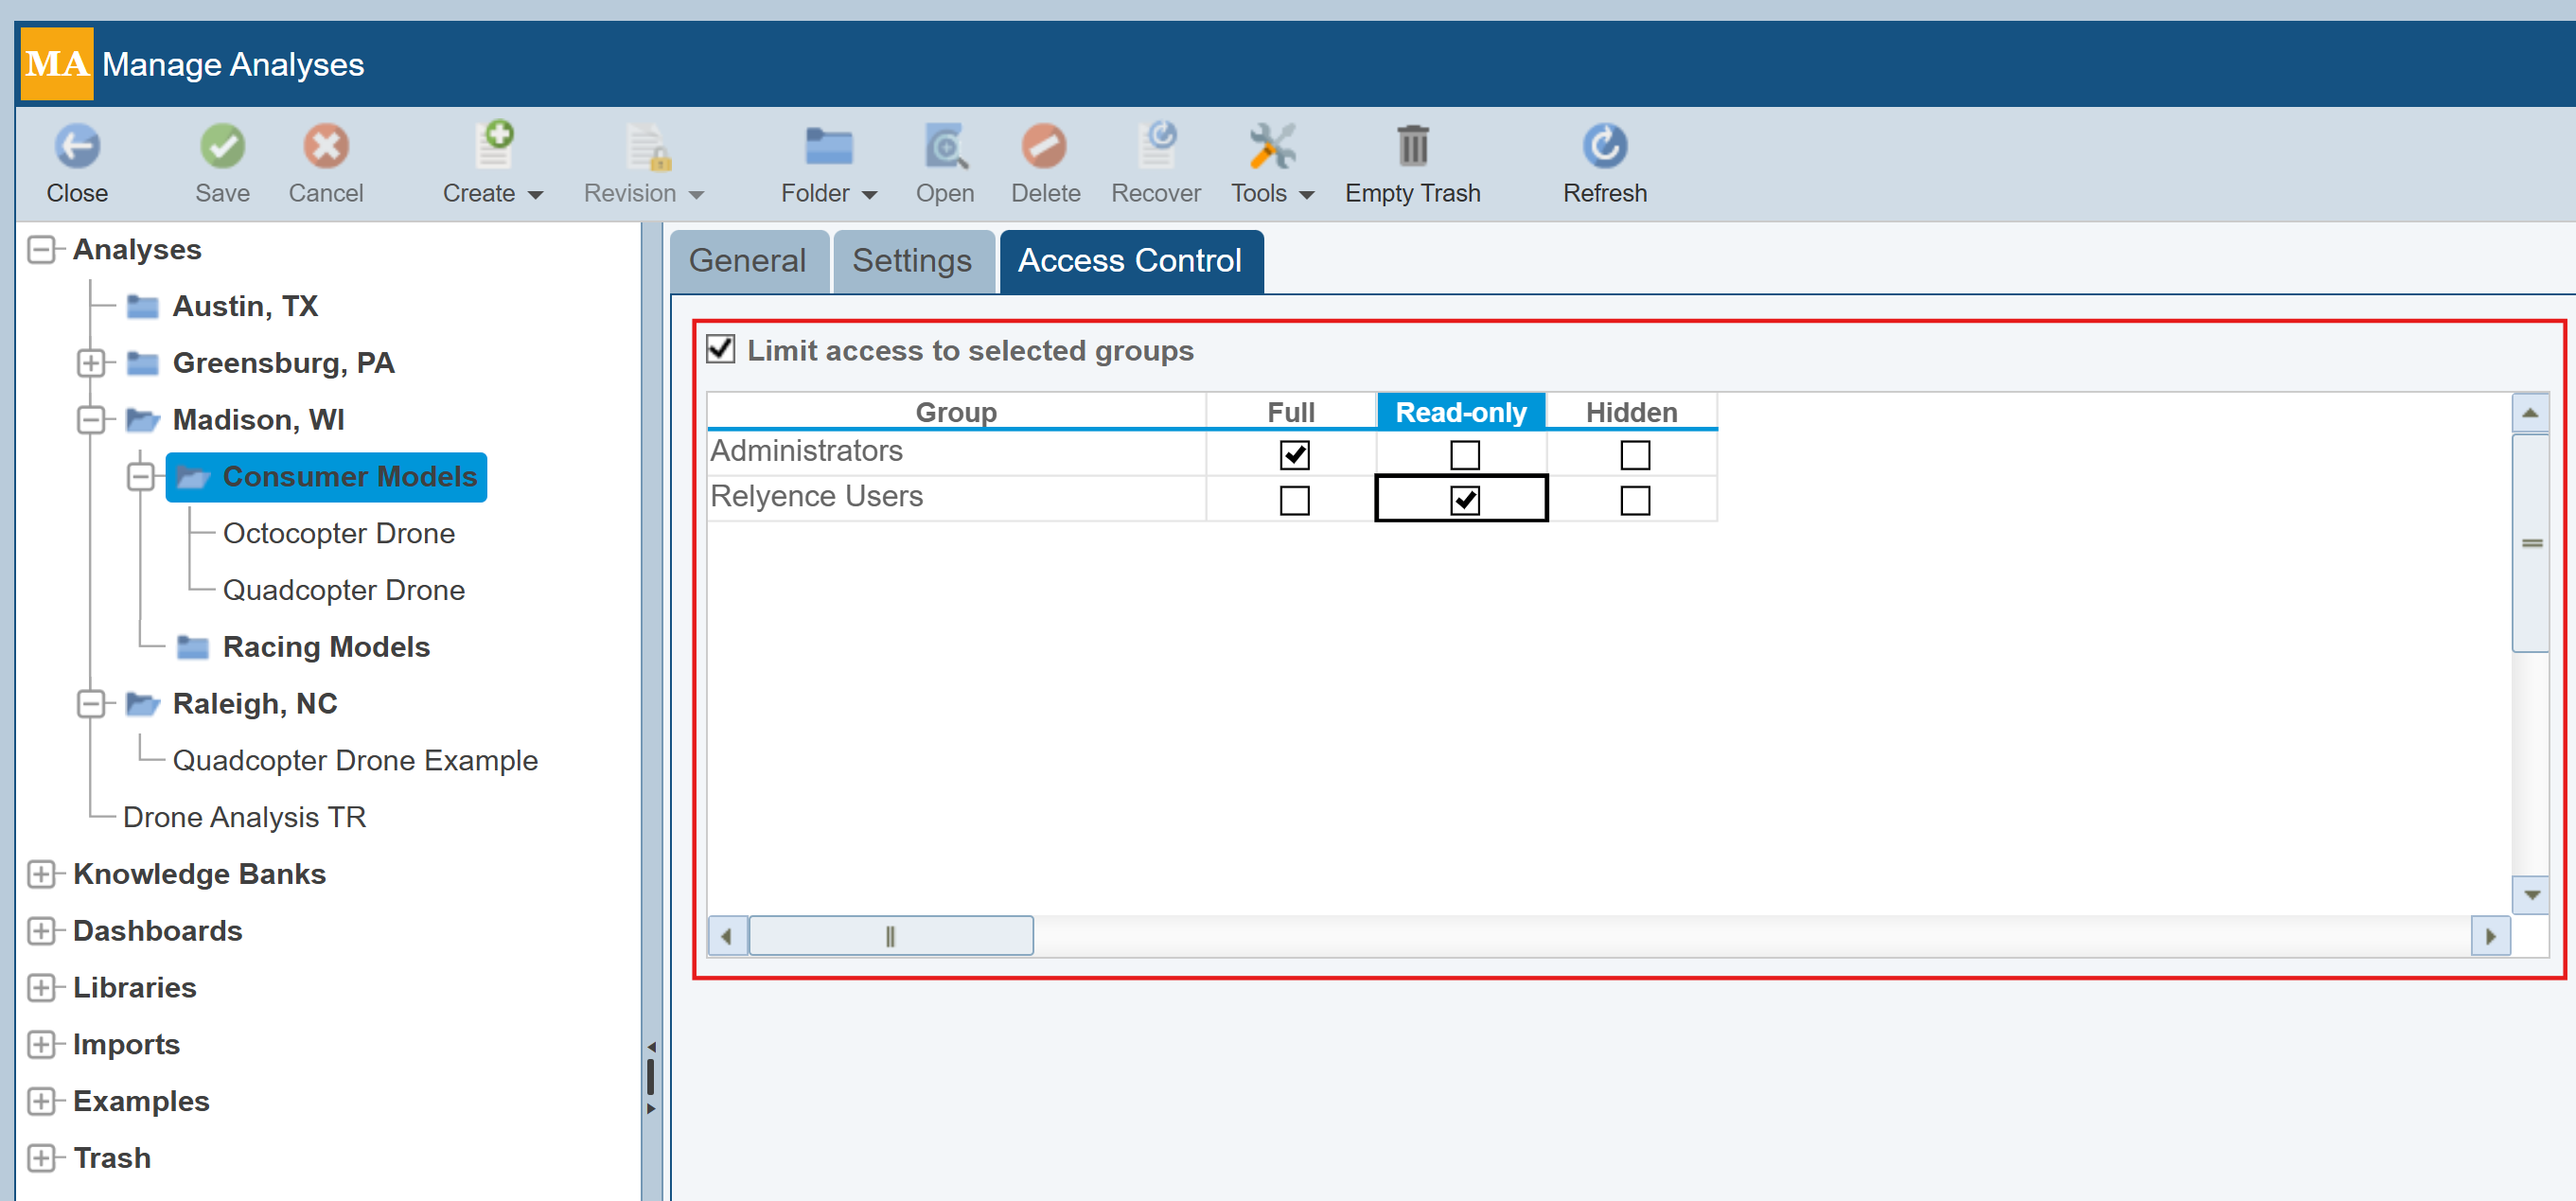Click the Close back-arrow icon

coord(77,147)
